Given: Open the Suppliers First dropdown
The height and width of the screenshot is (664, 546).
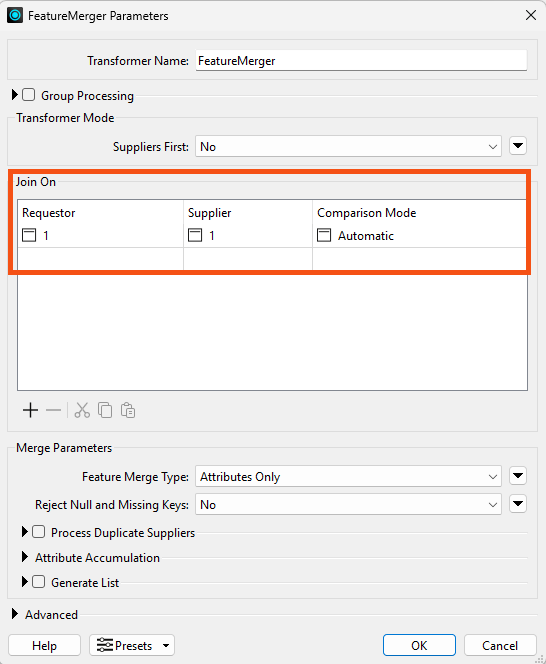Looking at the screenshot, I should tap(348, 147).
